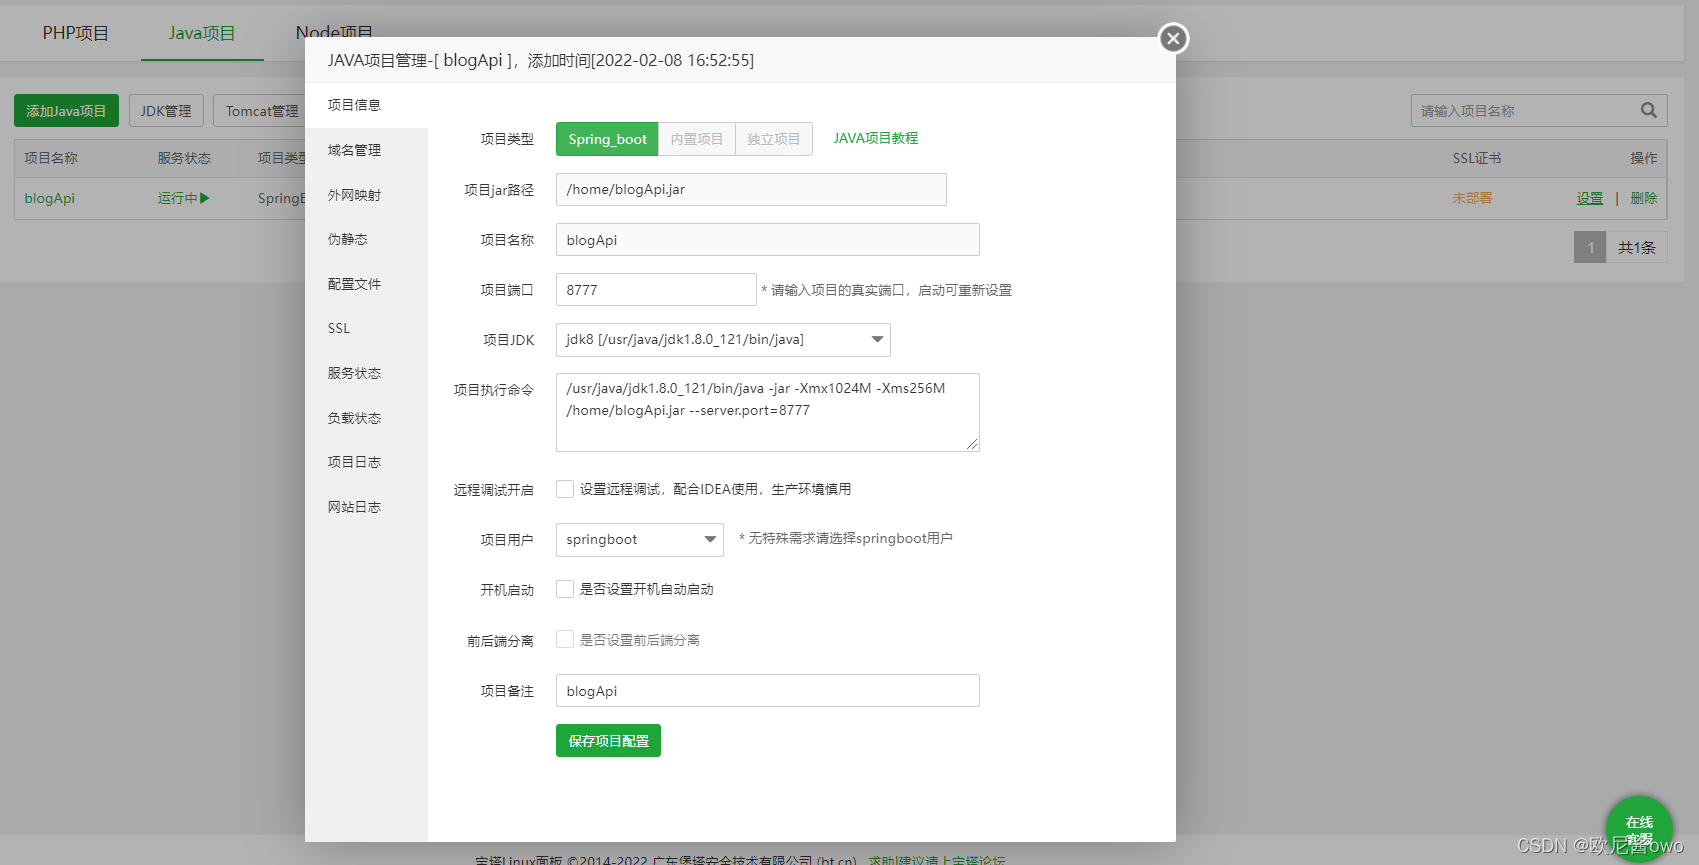Click the blogApi project name link
This screenshot has width=1699, height=865.
tap(50, 198)
